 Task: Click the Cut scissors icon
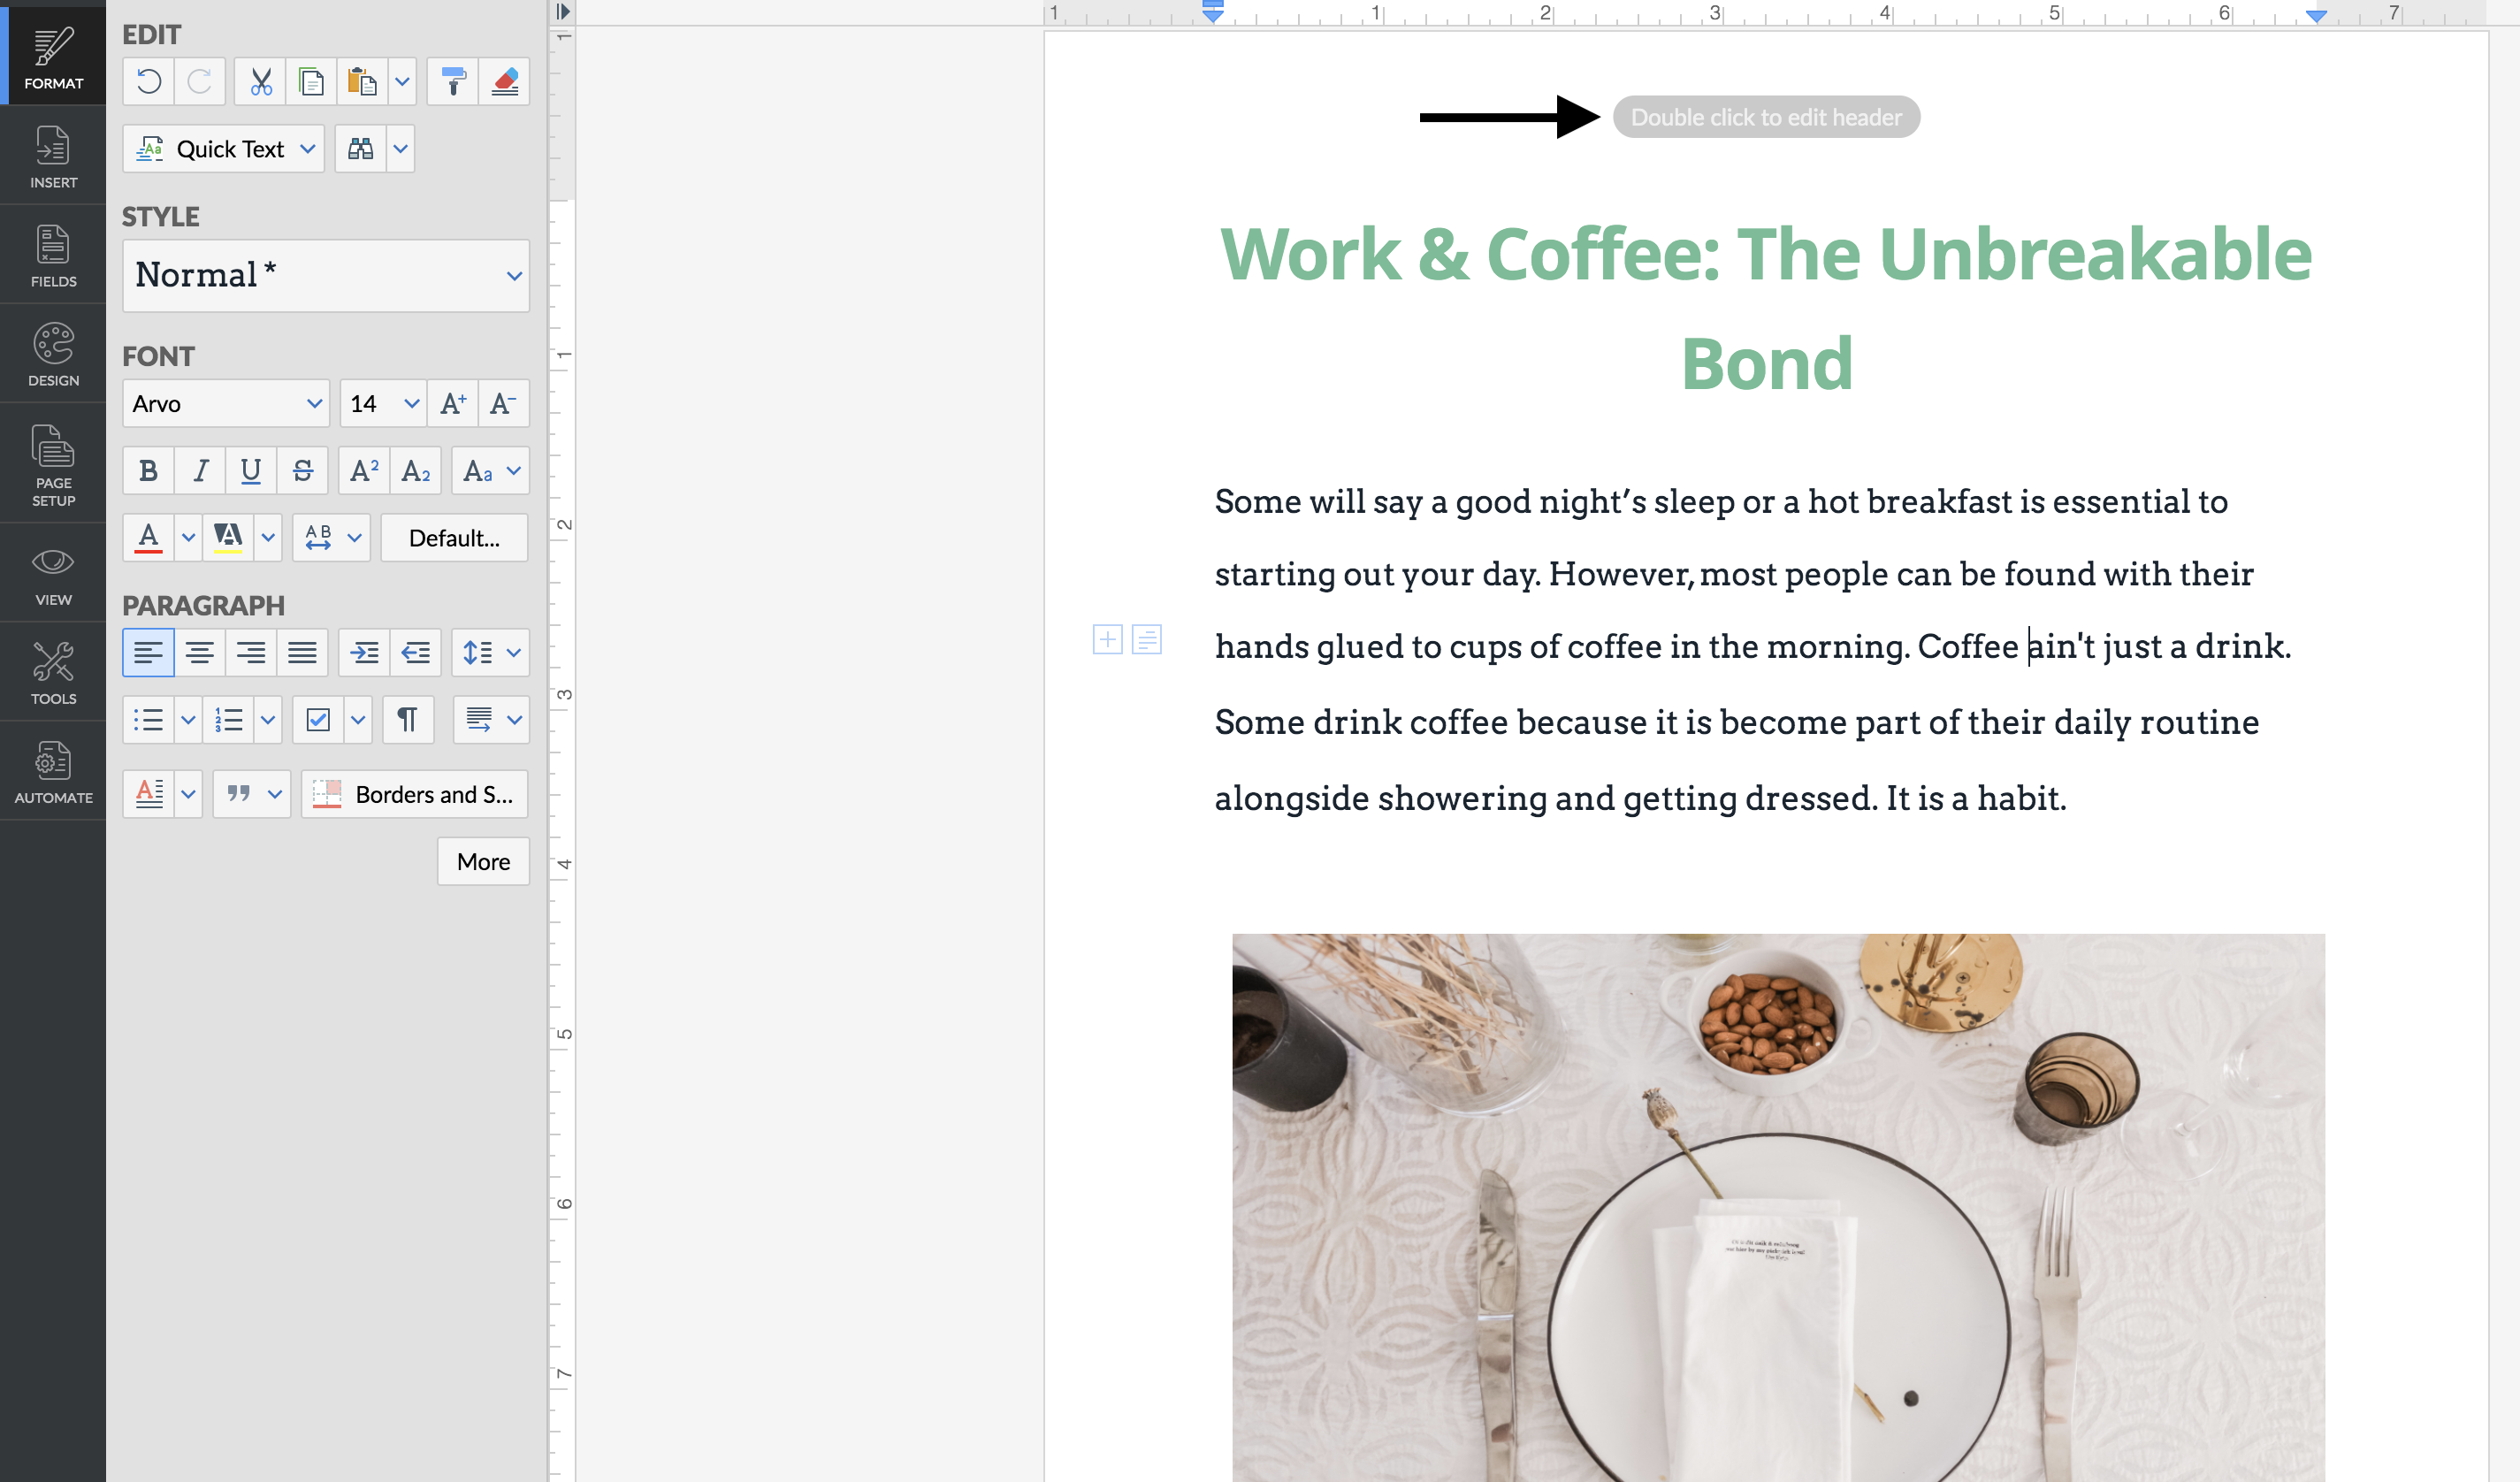click(x=260, y=81)
